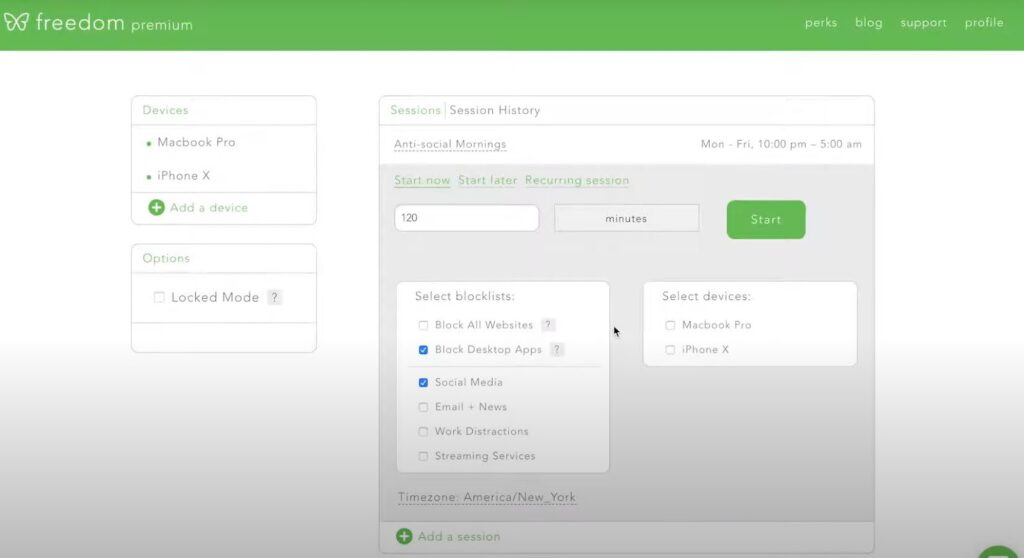Expand the Anti-social Mornings session
1024x558 pixels.
tap(450, 144)
